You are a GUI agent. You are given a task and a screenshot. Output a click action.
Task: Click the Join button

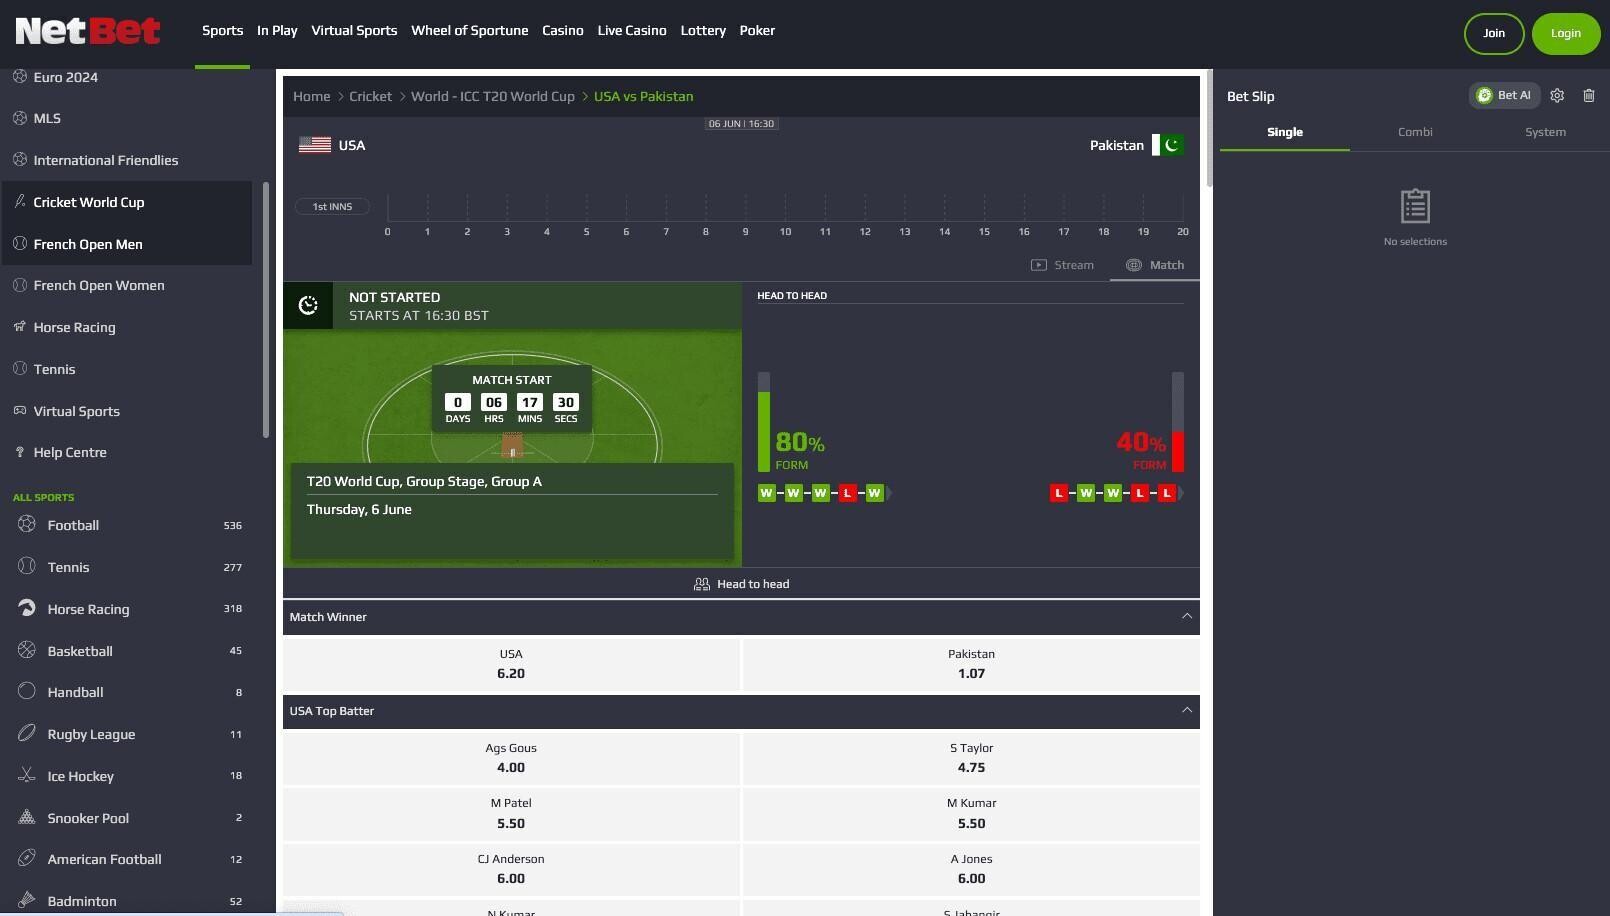1494,34
